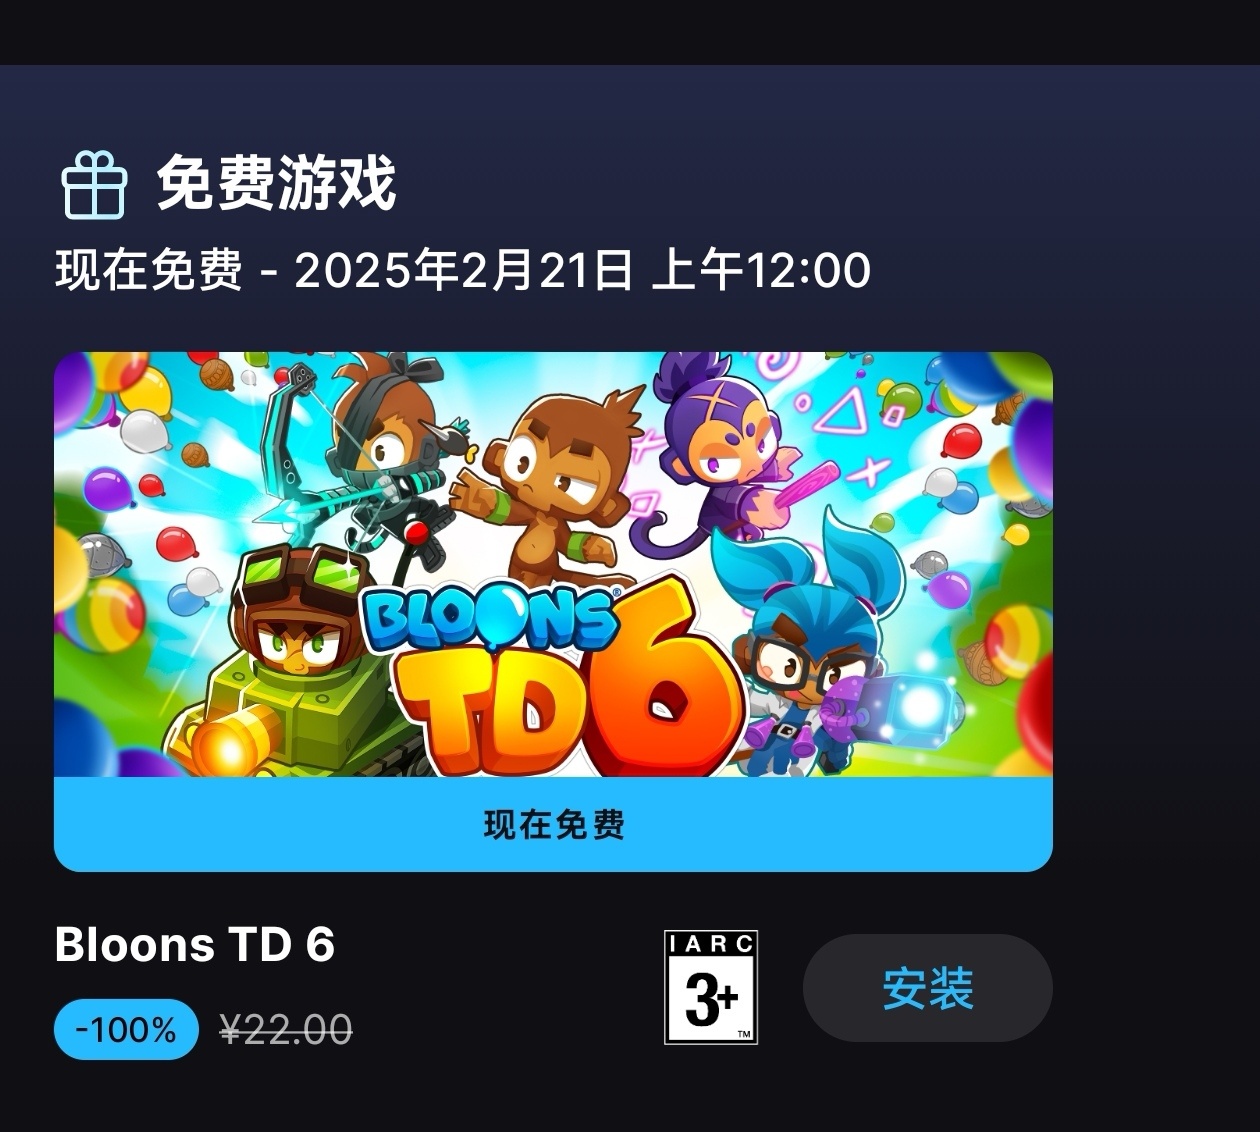Tap the purple ninja monkey character
The width and height of the screenshot is (1260, 1132).
[725, 450]
